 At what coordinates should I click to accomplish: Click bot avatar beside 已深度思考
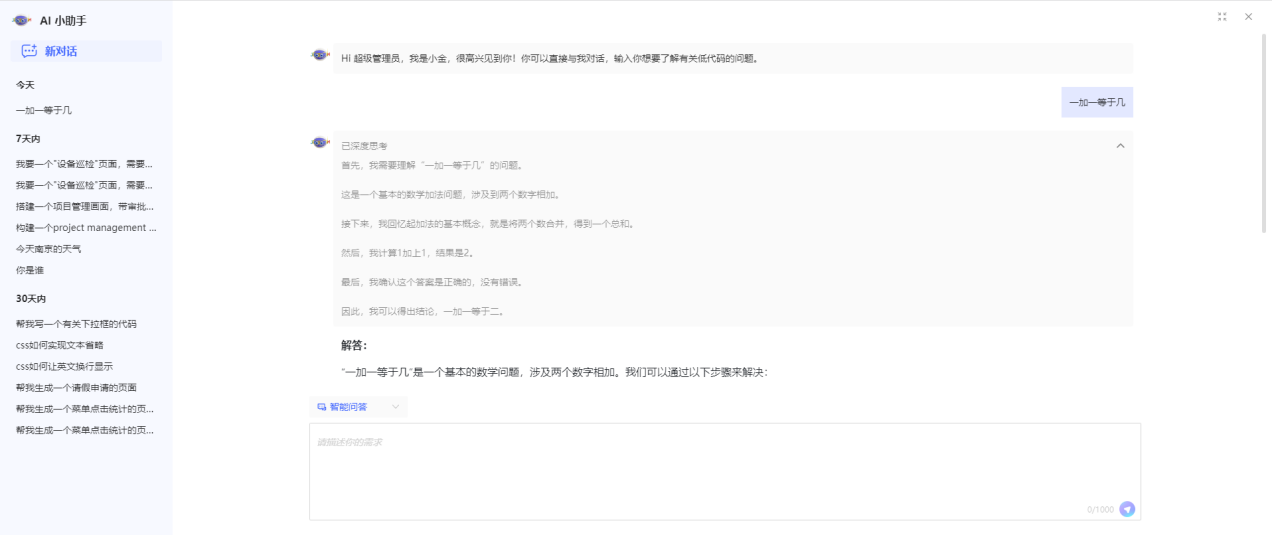tap(320, 142)
